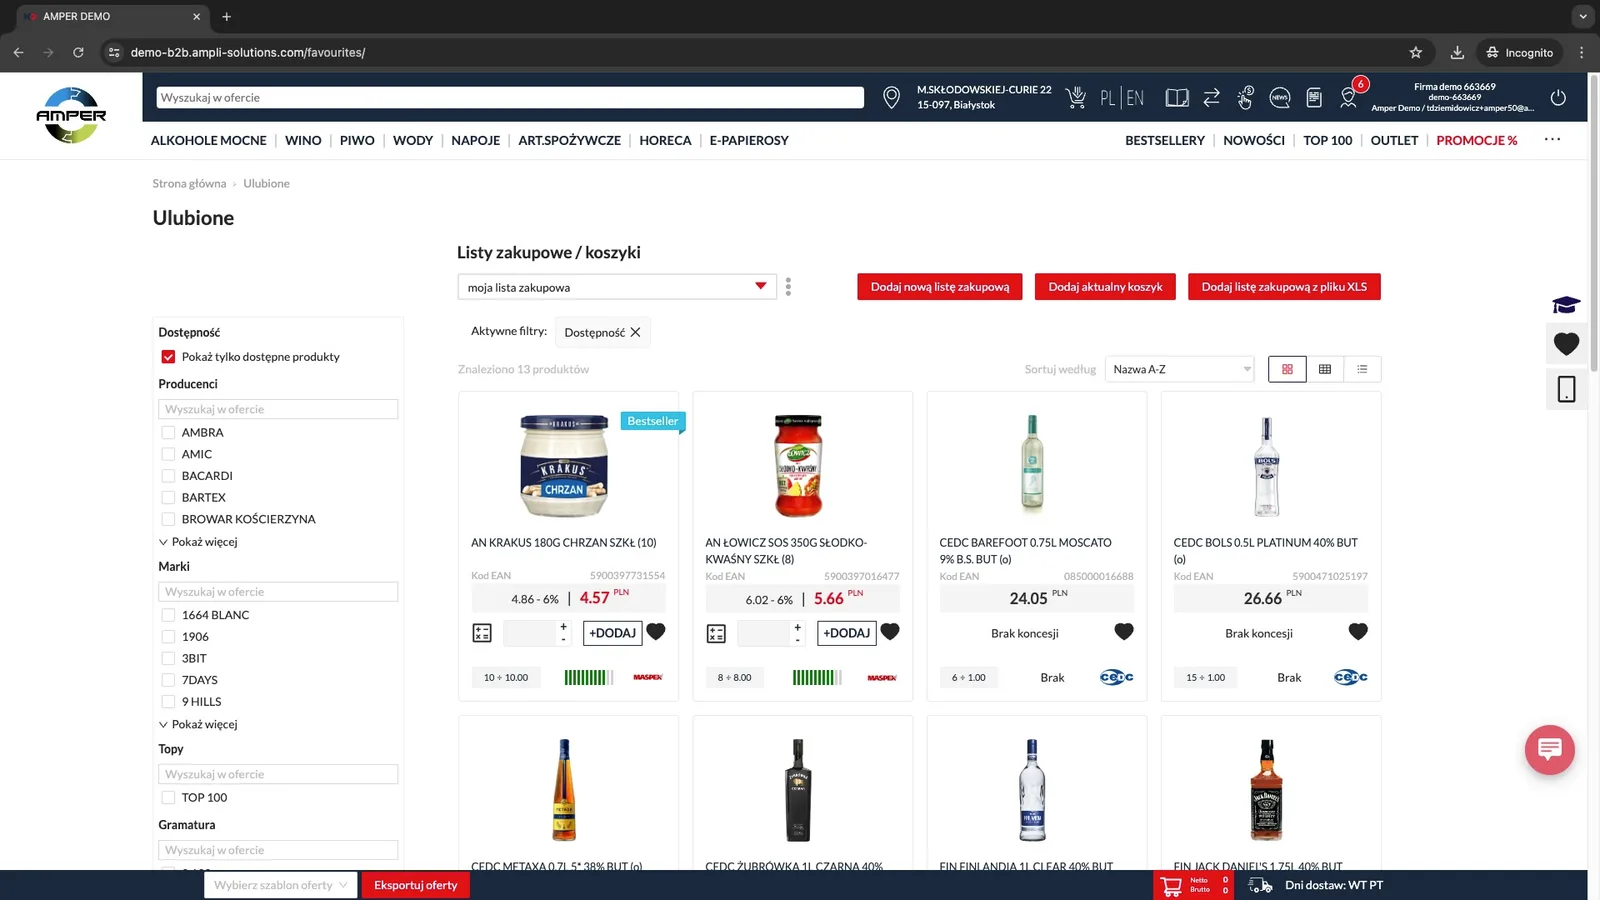Go to PROMOCJE % section

point(1476,141)
